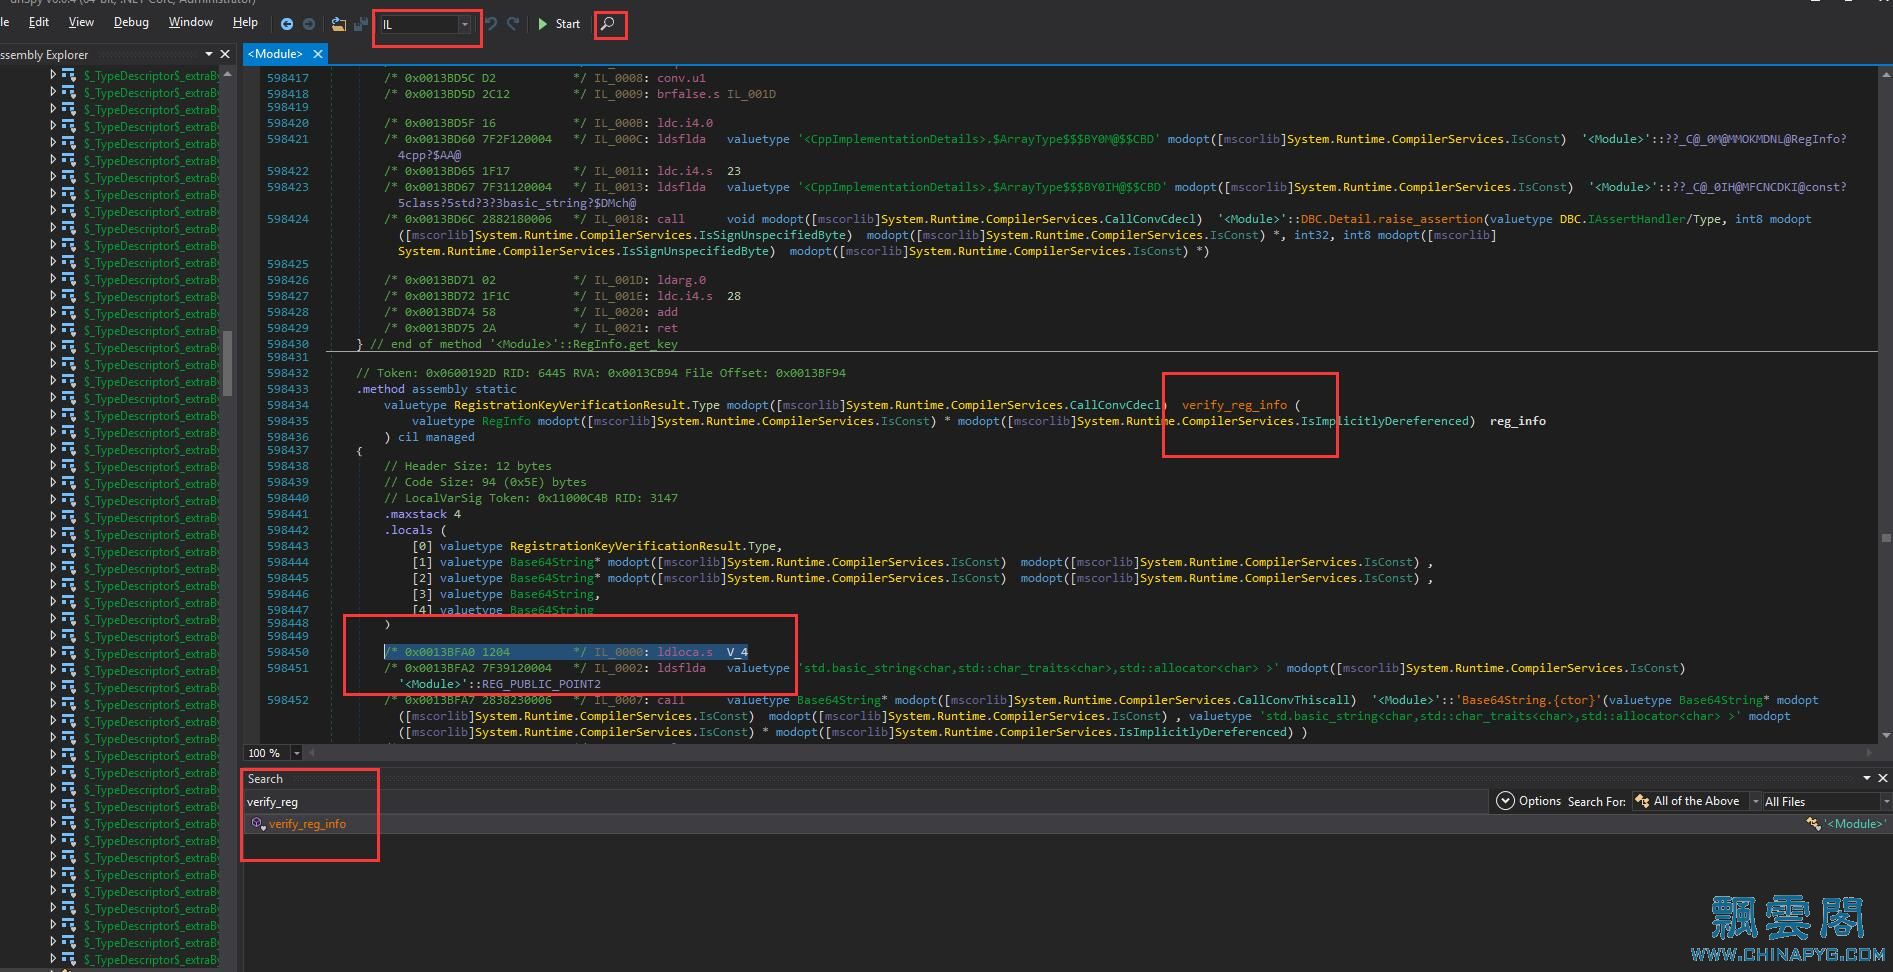Start debugging with the Start button
The height and width of the screenshot is (972, 1893).
click(558, 24)
